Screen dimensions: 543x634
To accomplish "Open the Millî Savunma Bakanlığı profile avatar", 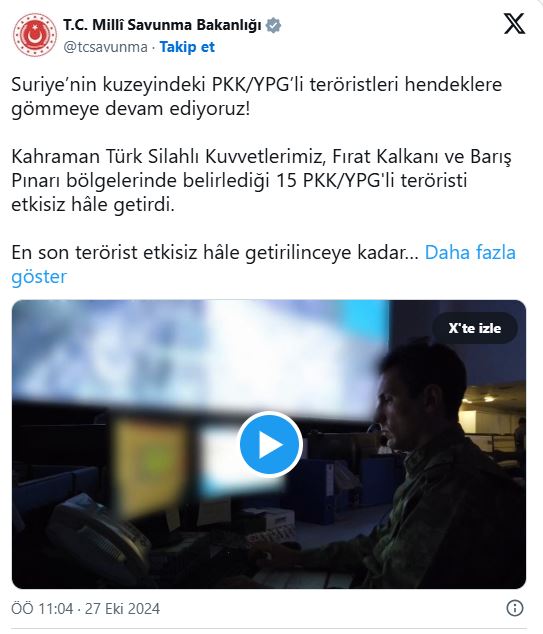I will pyautogui.click(x=35, y=35).
